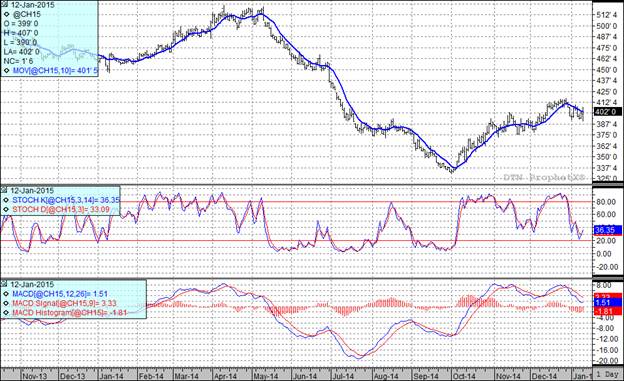Click the Oct-14 label on the time axis
The height and width of the screenshot is (381, 624).
[x=464, y=376]
